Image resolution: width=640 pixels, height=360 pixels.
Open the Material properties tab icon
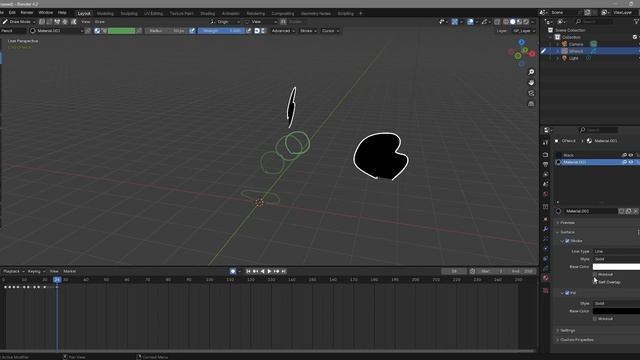[x=546, y=278]
